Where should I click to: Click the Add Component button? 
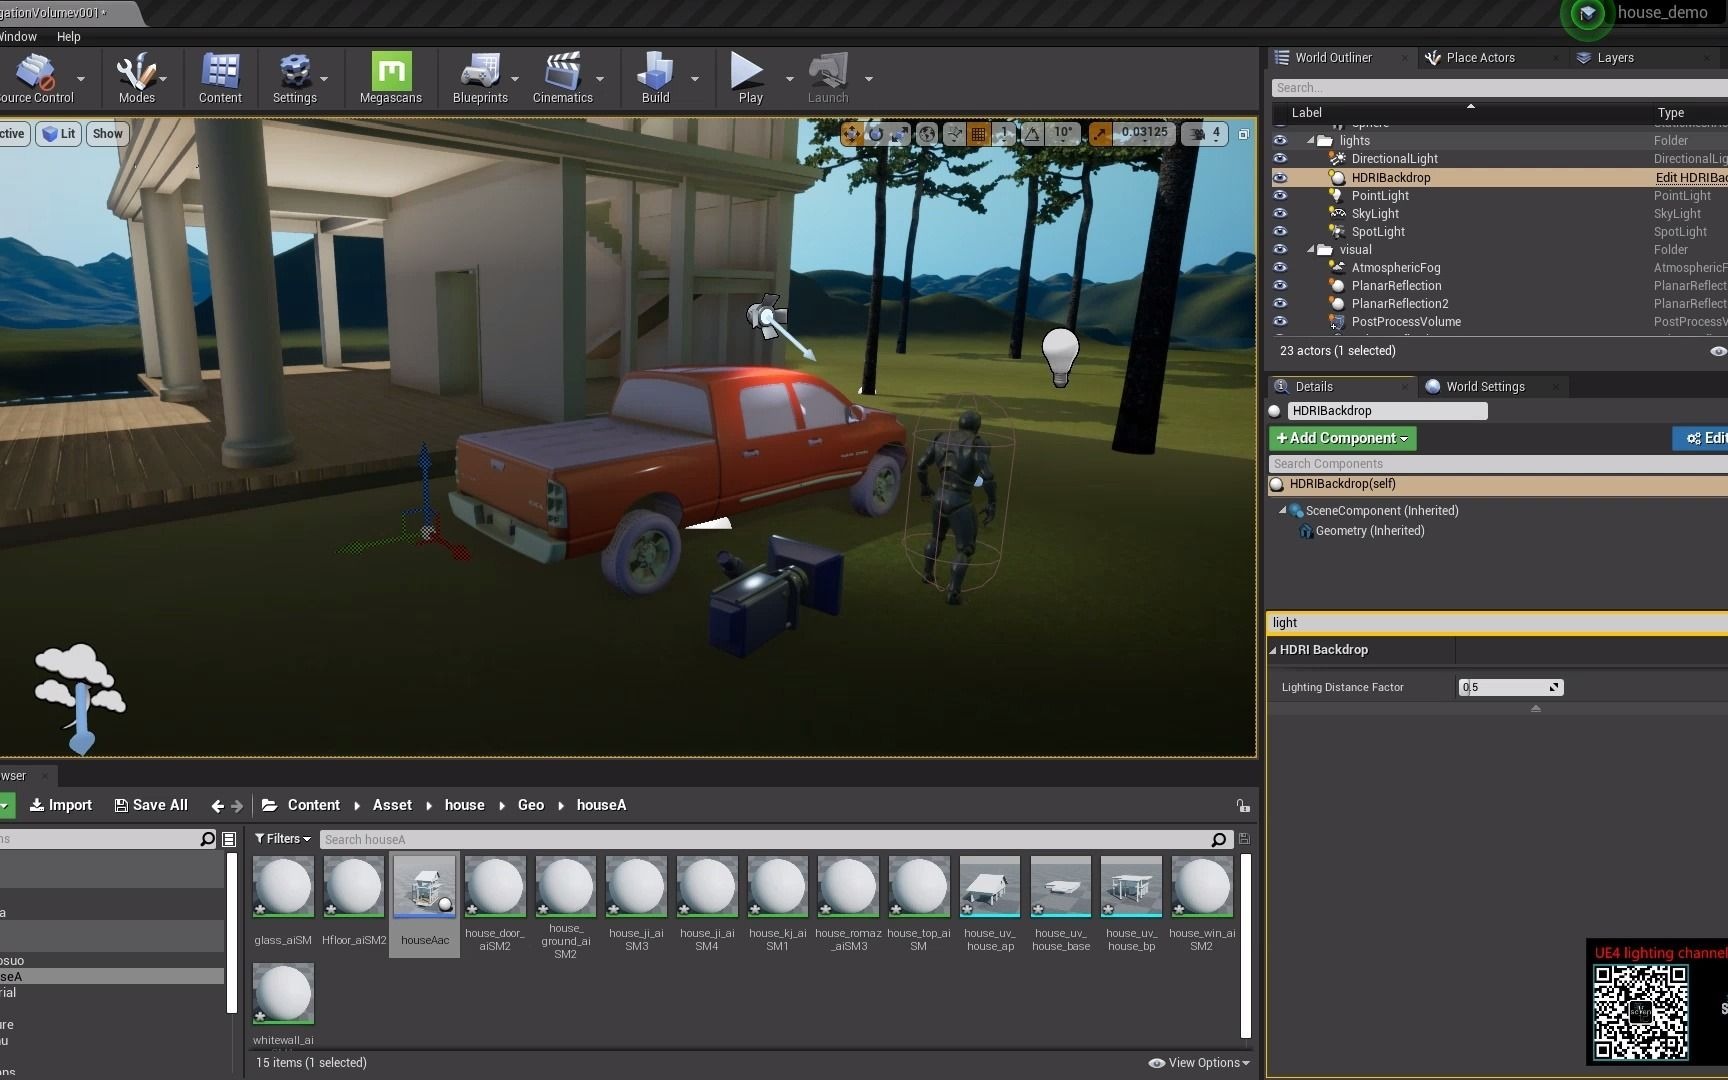1342,438
